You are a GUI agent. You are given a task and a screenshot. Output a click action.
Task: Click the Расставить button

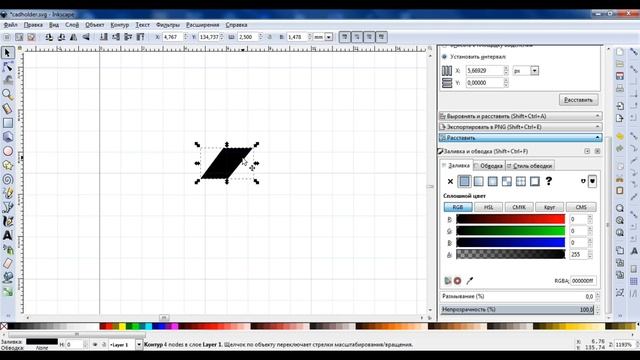click(x=578, y=100)
